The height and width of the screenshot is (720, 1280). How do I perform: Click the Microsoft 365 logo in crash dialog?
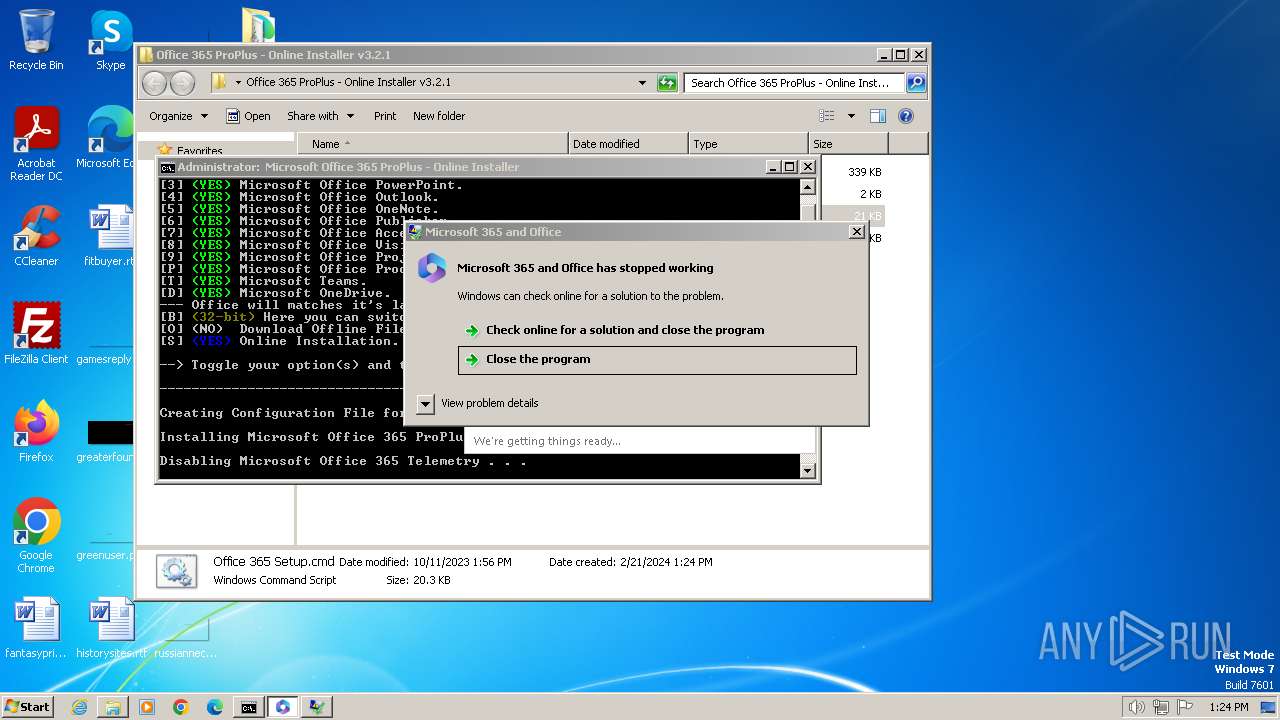click(x=432, y=268)
